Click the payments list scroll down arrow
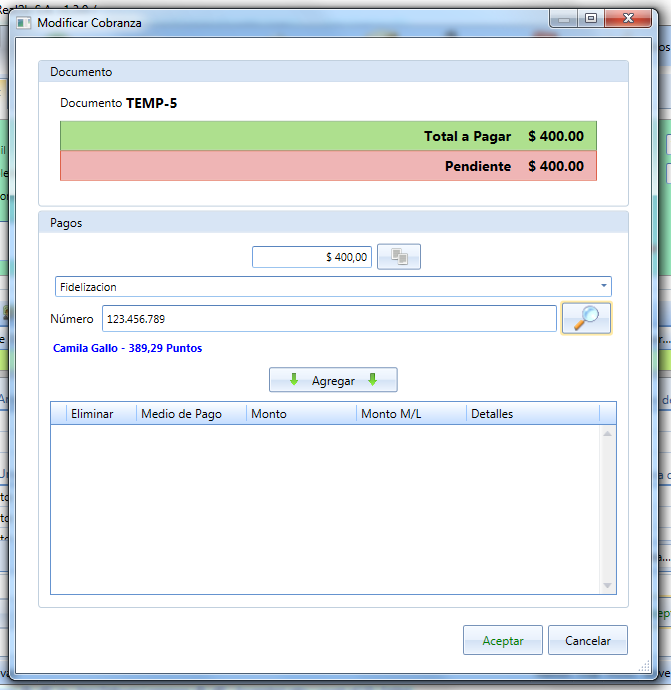Image resolution: width=671 pixels, height=690 pixels. tap(608, 585)
